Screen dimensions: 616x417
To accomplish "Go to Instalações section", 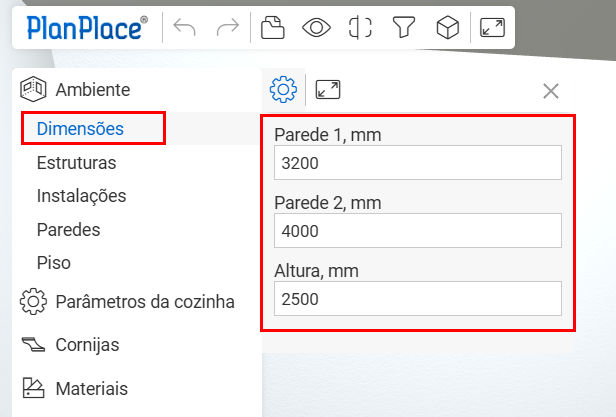I will tap(81, 196).
